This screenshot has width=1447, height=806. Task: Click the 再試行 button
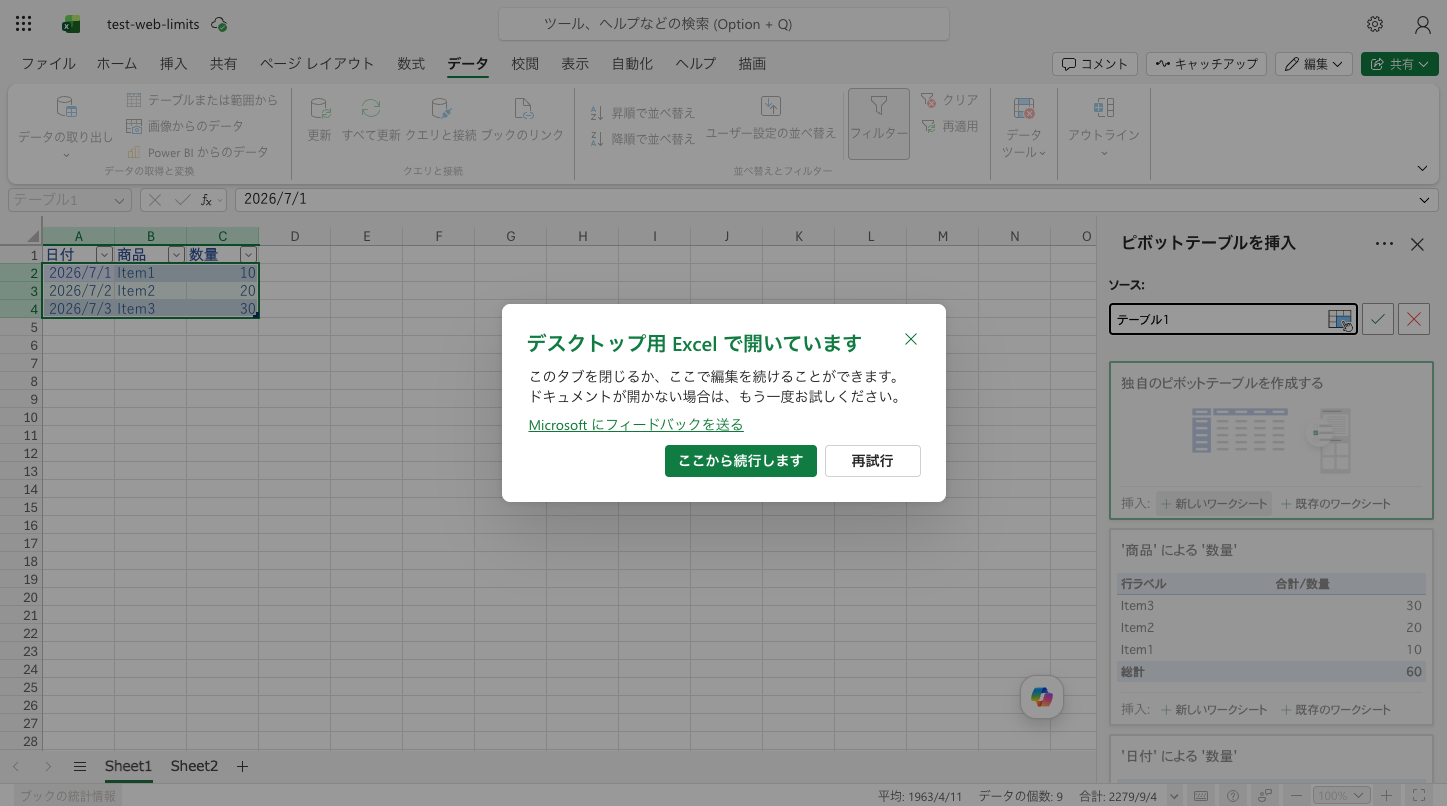[x=872, y=461]
